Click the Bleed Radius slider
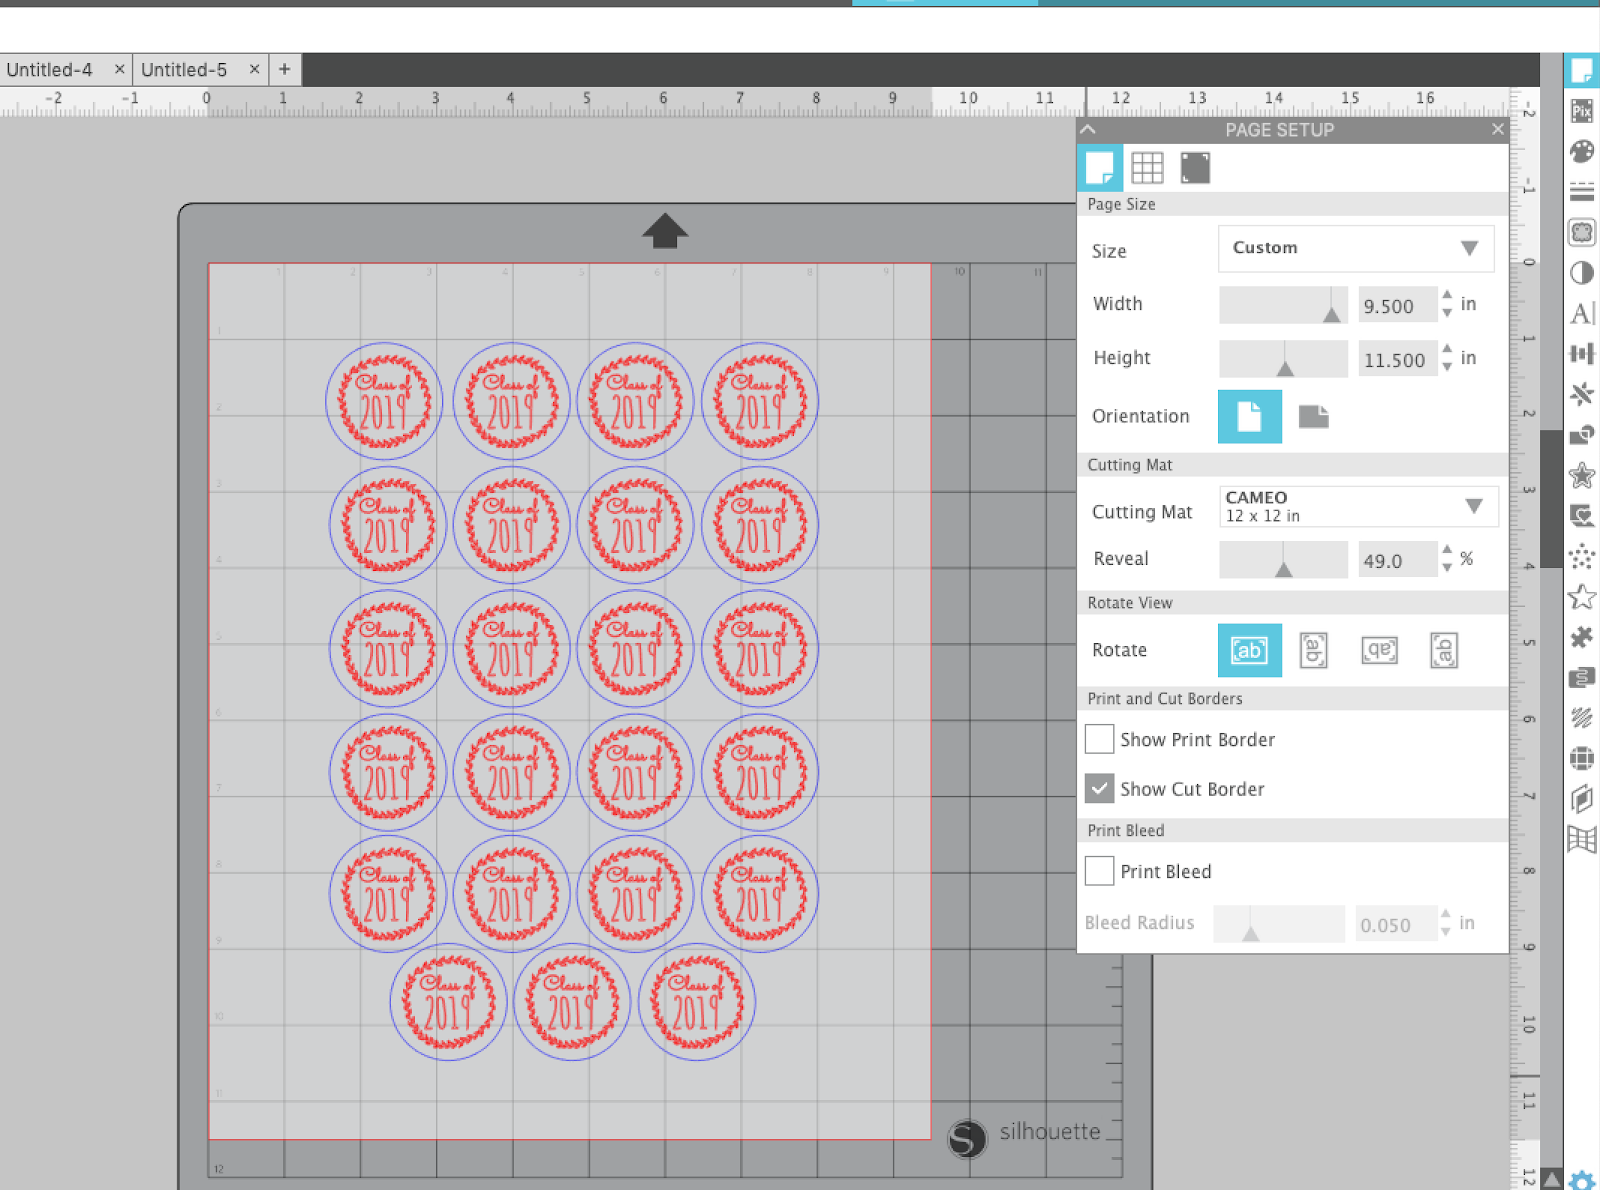The width and height of the screenshot is (1600, 1190). (x=1279, y=924)
